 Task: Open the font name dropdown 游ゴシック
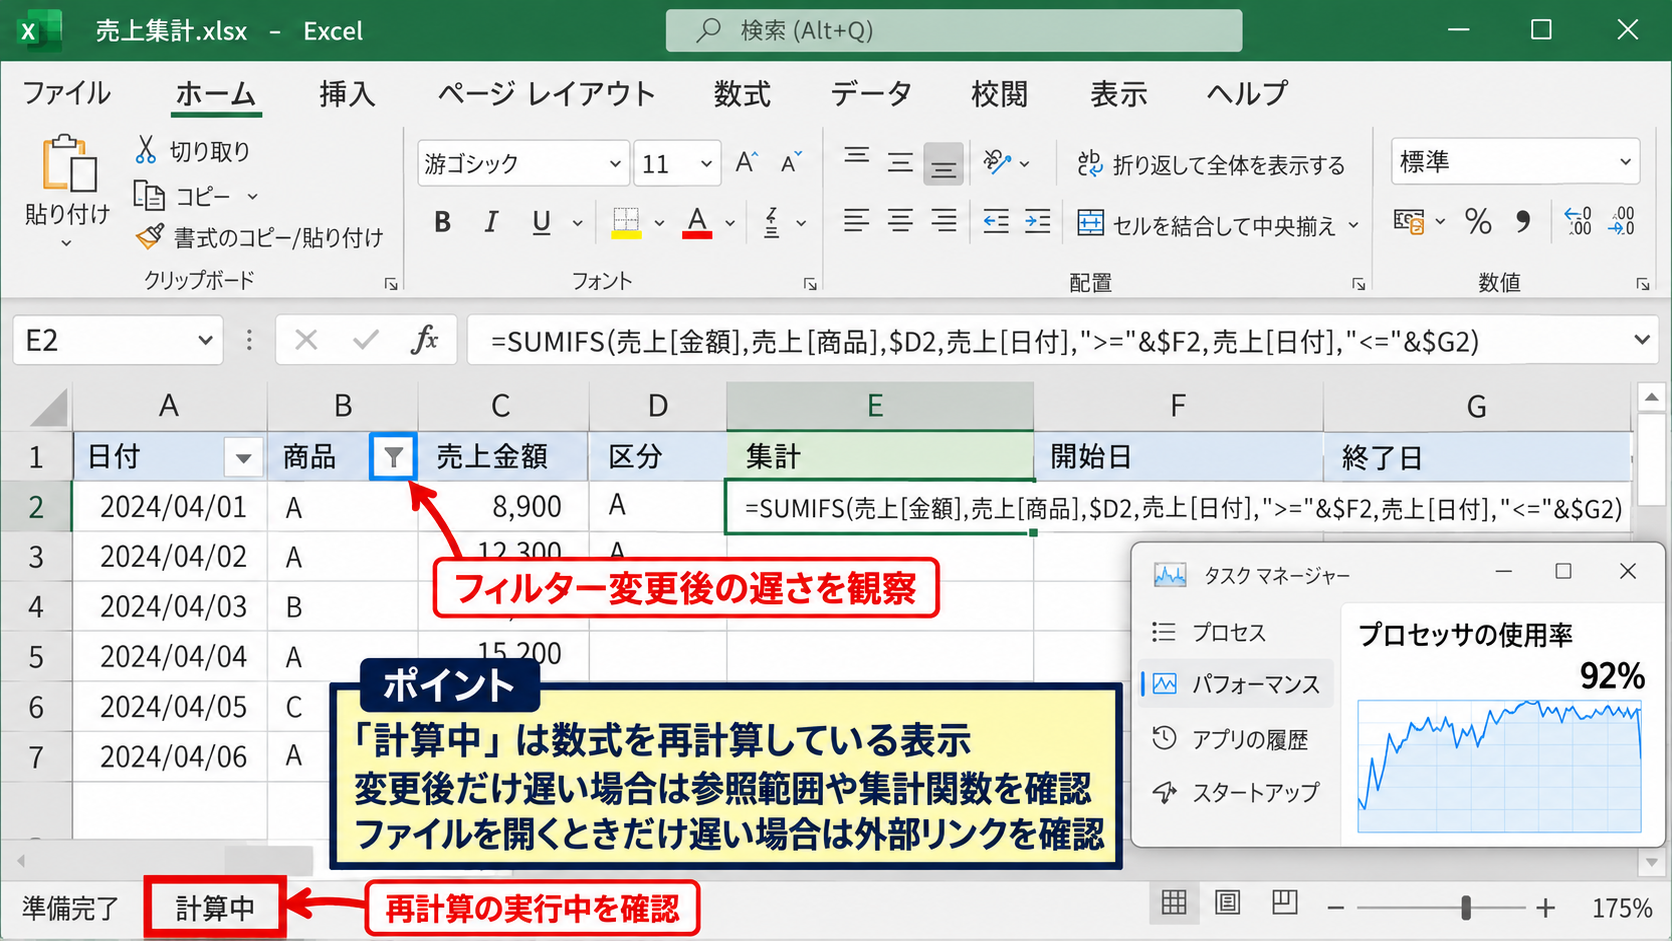point(615,164)
